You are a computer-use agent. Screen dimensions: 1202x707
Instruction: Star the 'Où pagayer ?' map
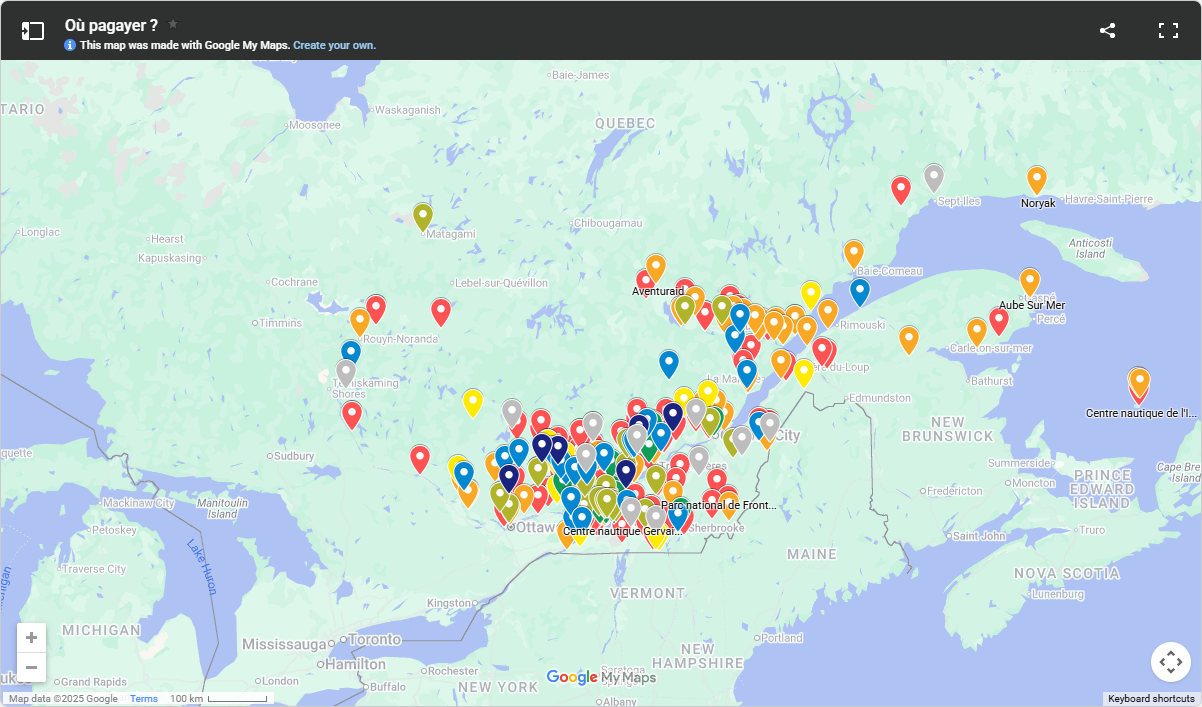[173, 24]
